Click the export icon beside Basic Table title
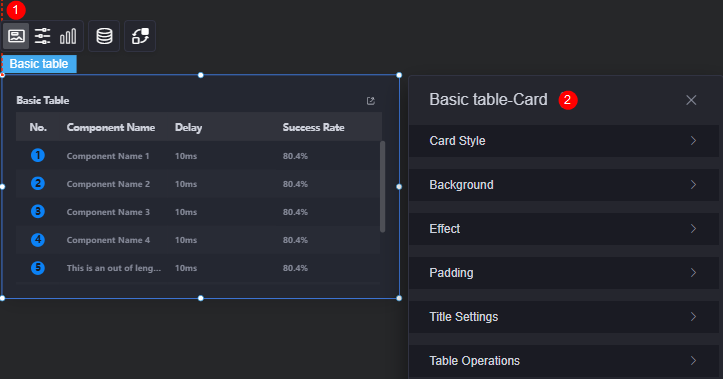This screenshot has width=723, height=379. tap(371, 101)
